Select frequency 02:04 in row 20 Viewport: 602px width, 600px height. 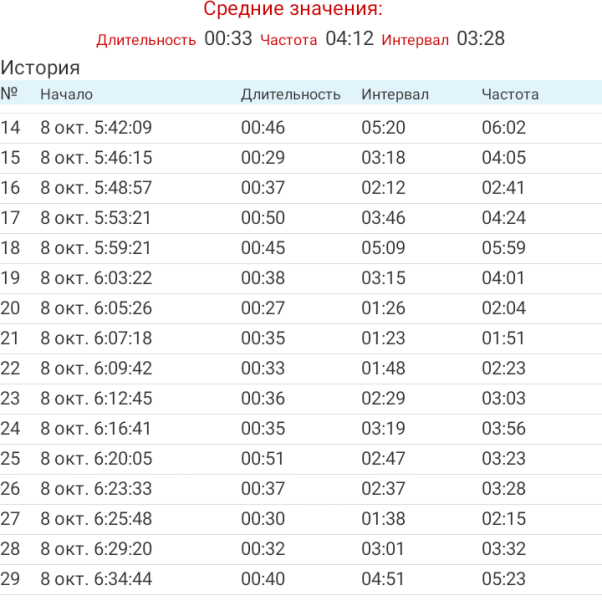point(504,308)
